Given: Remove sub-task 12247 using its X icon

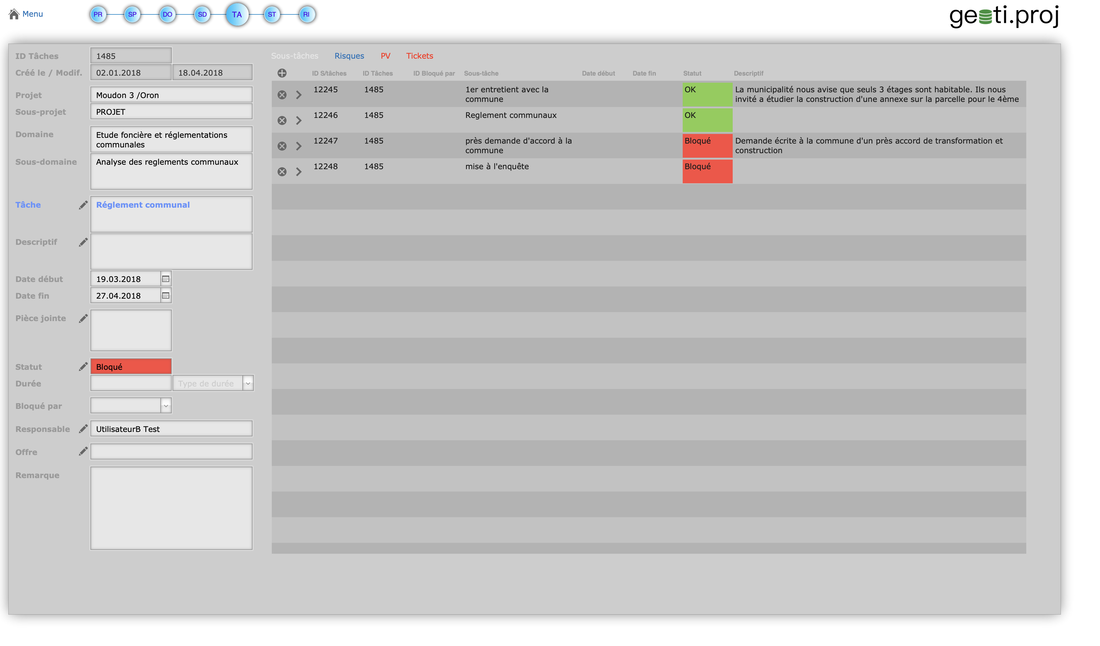Looking at the screenshot, I should click(x=282, y=146).
